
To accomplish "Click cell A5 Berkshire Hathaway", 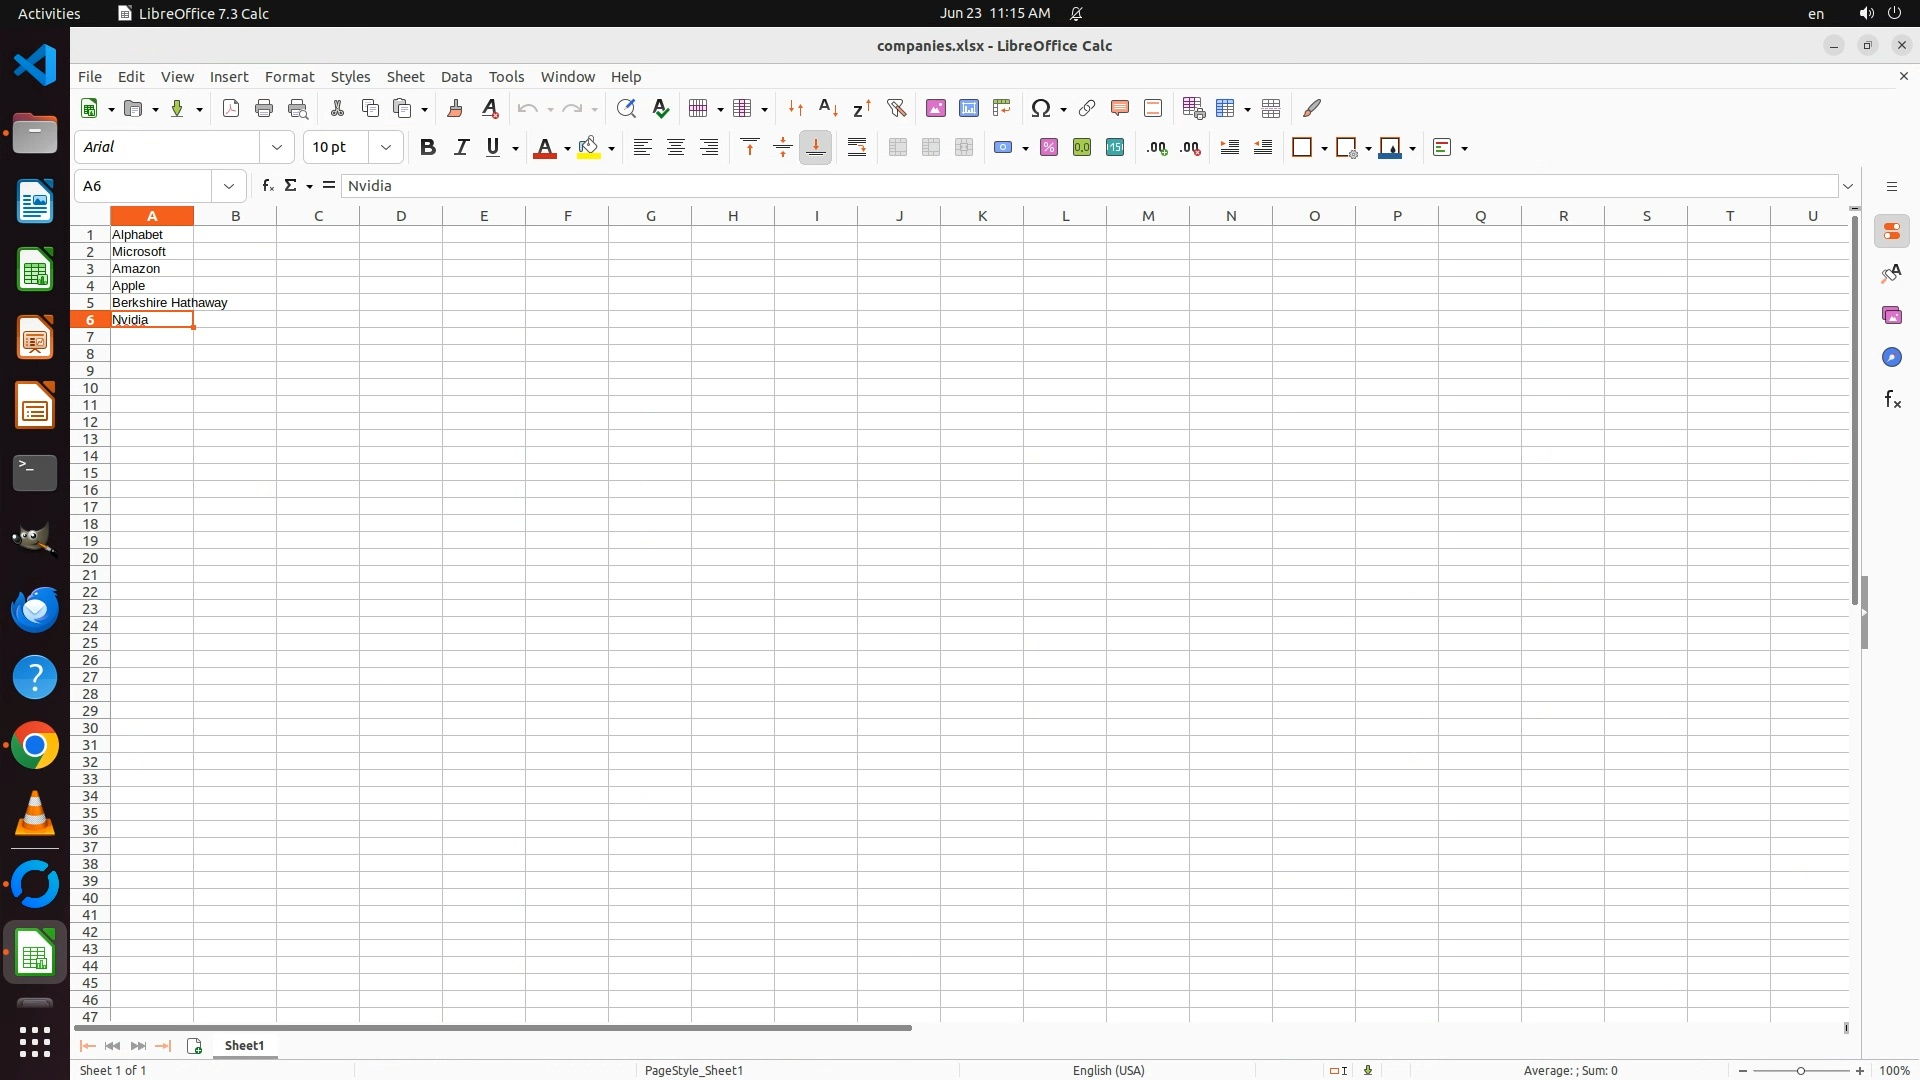I will click(x=152, y=302).
